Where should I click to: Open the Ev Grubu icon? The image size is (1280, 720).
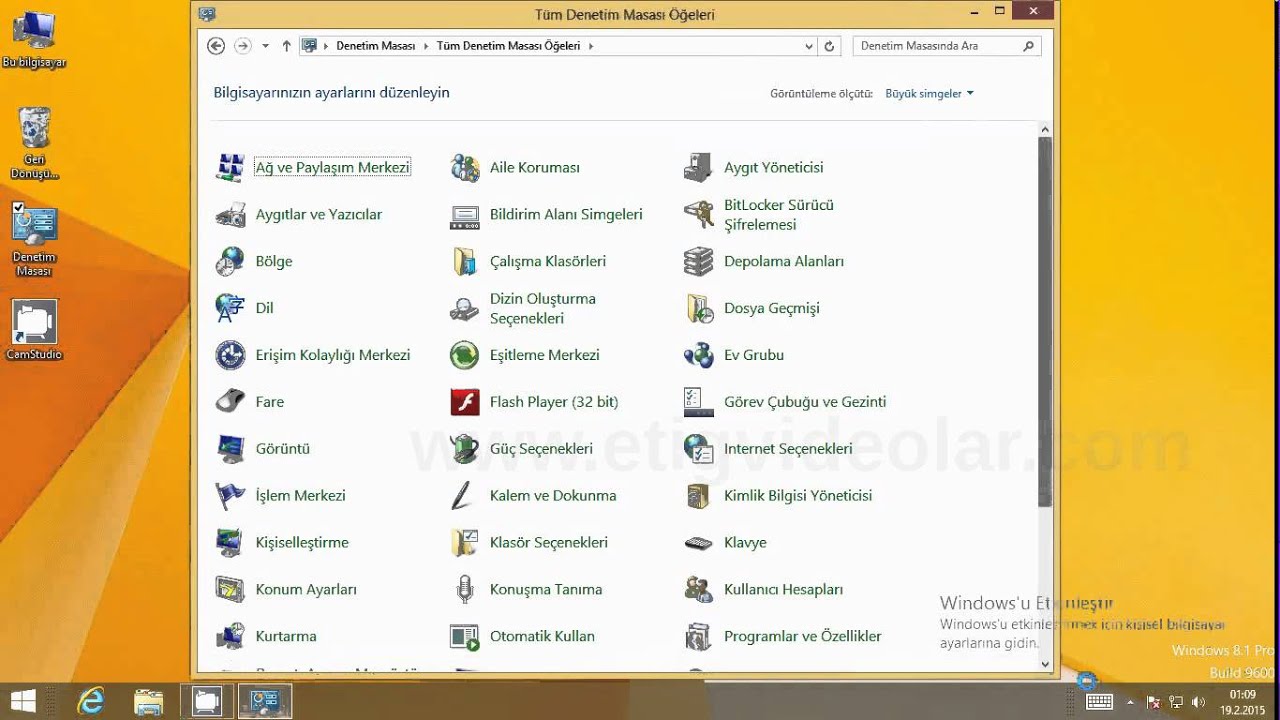tap(698, 355)
